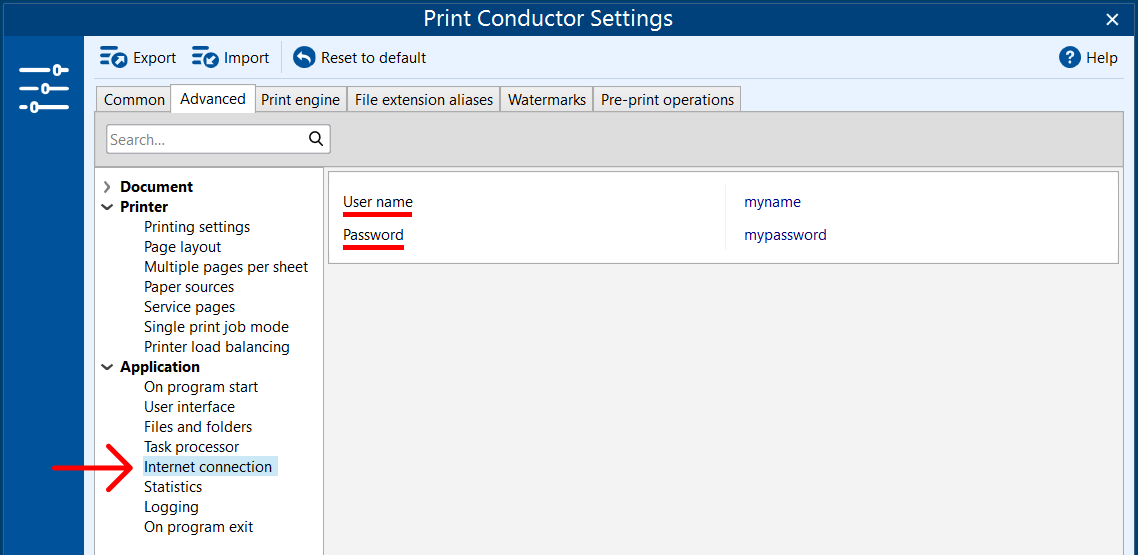Click the User name label
The image size is (1138, 555).
[x=377, y=202]
